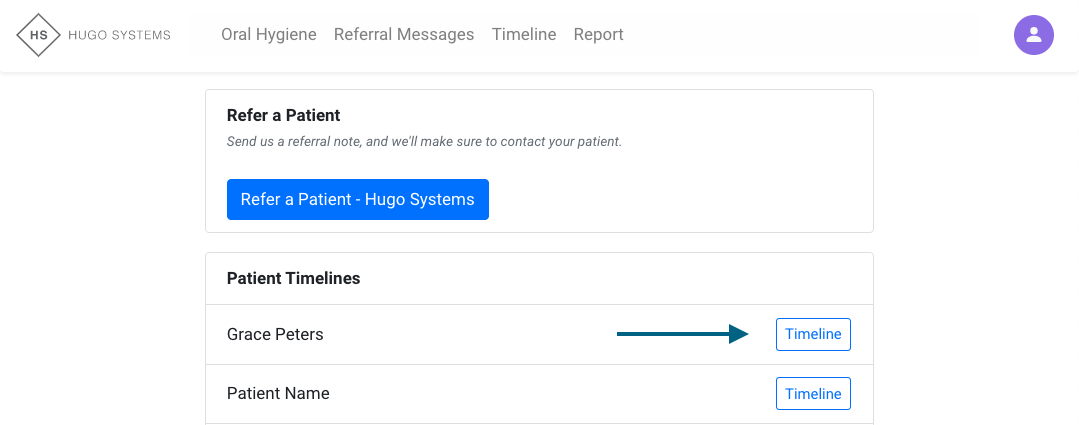
Task: Open the Report navigation item
Action: coord(598,35)
